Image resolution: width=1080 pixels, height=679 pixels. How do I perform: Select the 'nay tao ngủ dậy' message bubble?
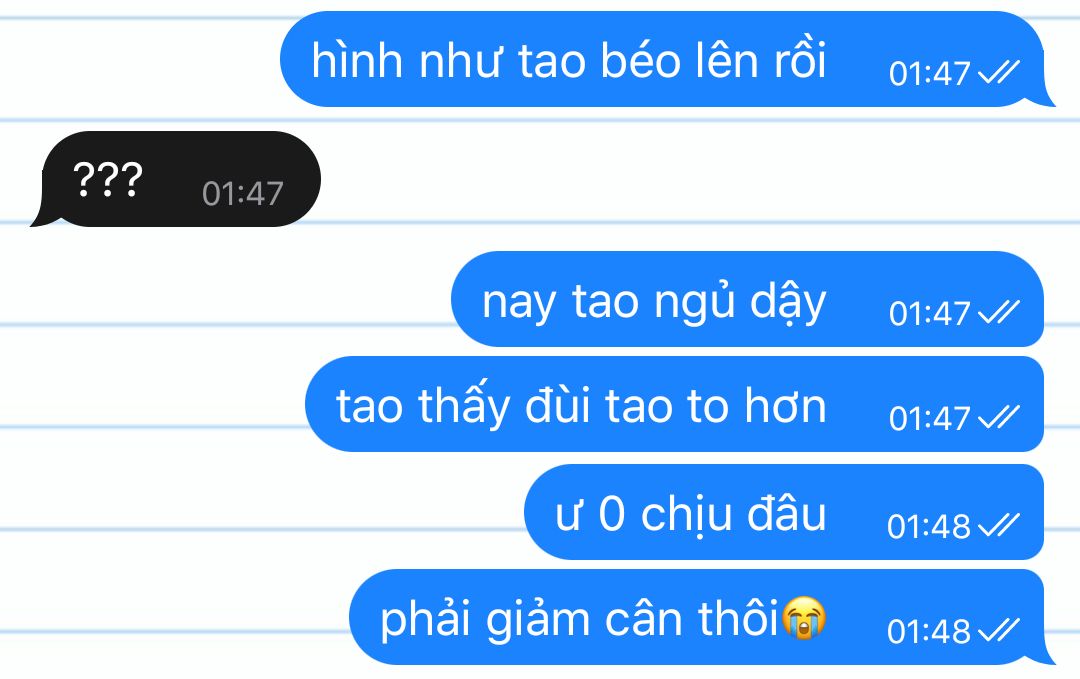pyautogui.click(x=747, y=299)
